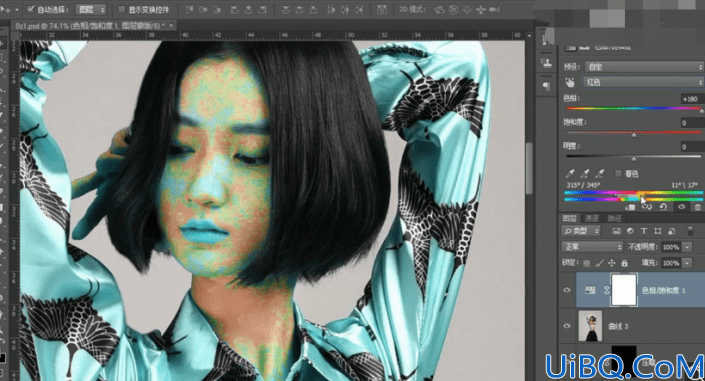The height and width of the screenshot is (381, 705).
Task: Expand the opacity 100% dropdown arrow
Action: 687,247
